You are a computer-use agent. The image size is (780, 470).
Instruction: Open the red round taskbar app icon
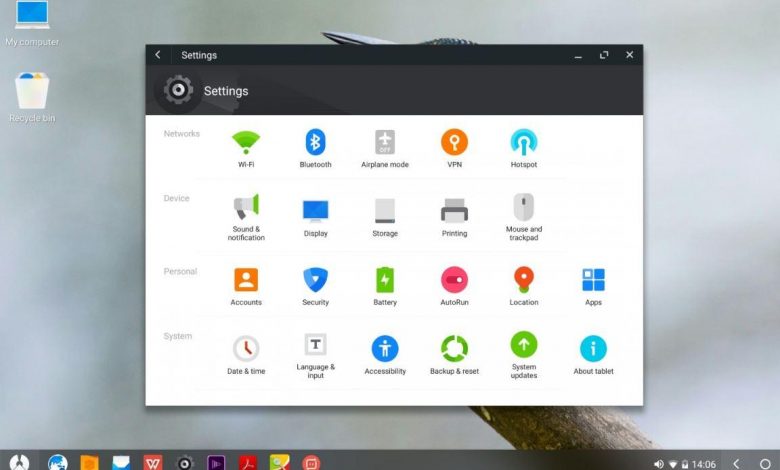311,463
